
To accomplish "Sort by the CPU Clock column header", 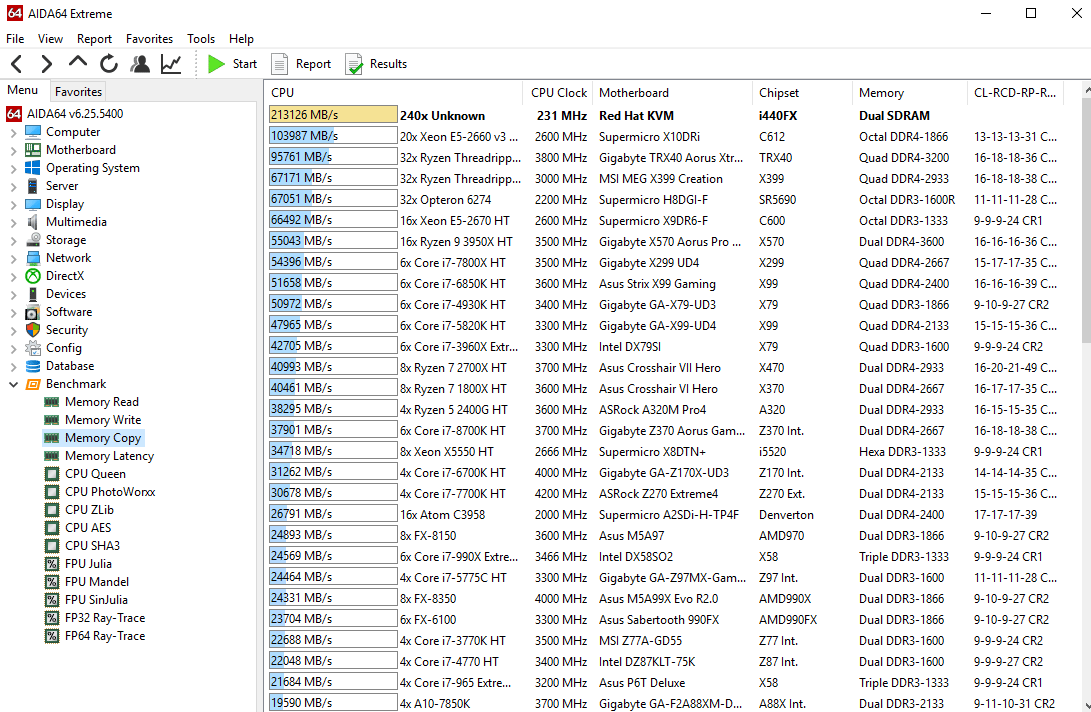I will tap(559, 93).
